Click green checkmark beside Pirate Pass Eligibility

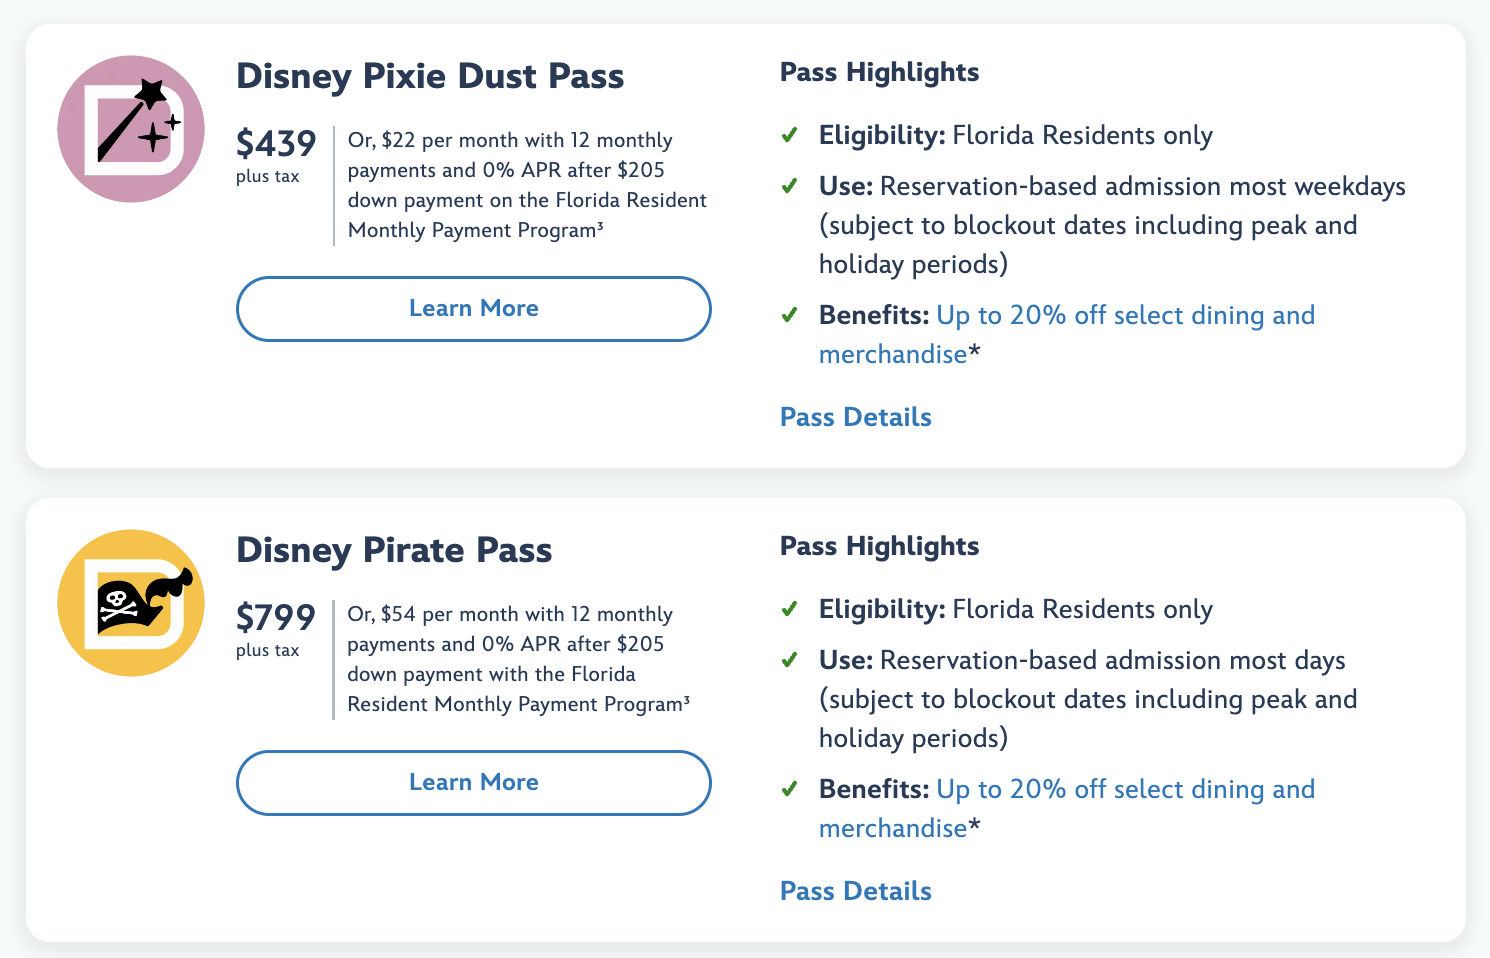[790, 609]
